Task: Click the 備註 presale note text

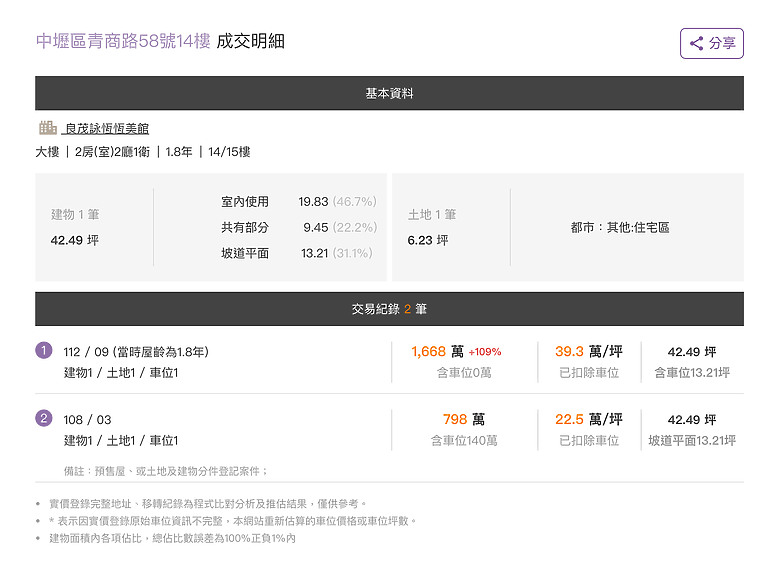Action: [x=166, y=471]
